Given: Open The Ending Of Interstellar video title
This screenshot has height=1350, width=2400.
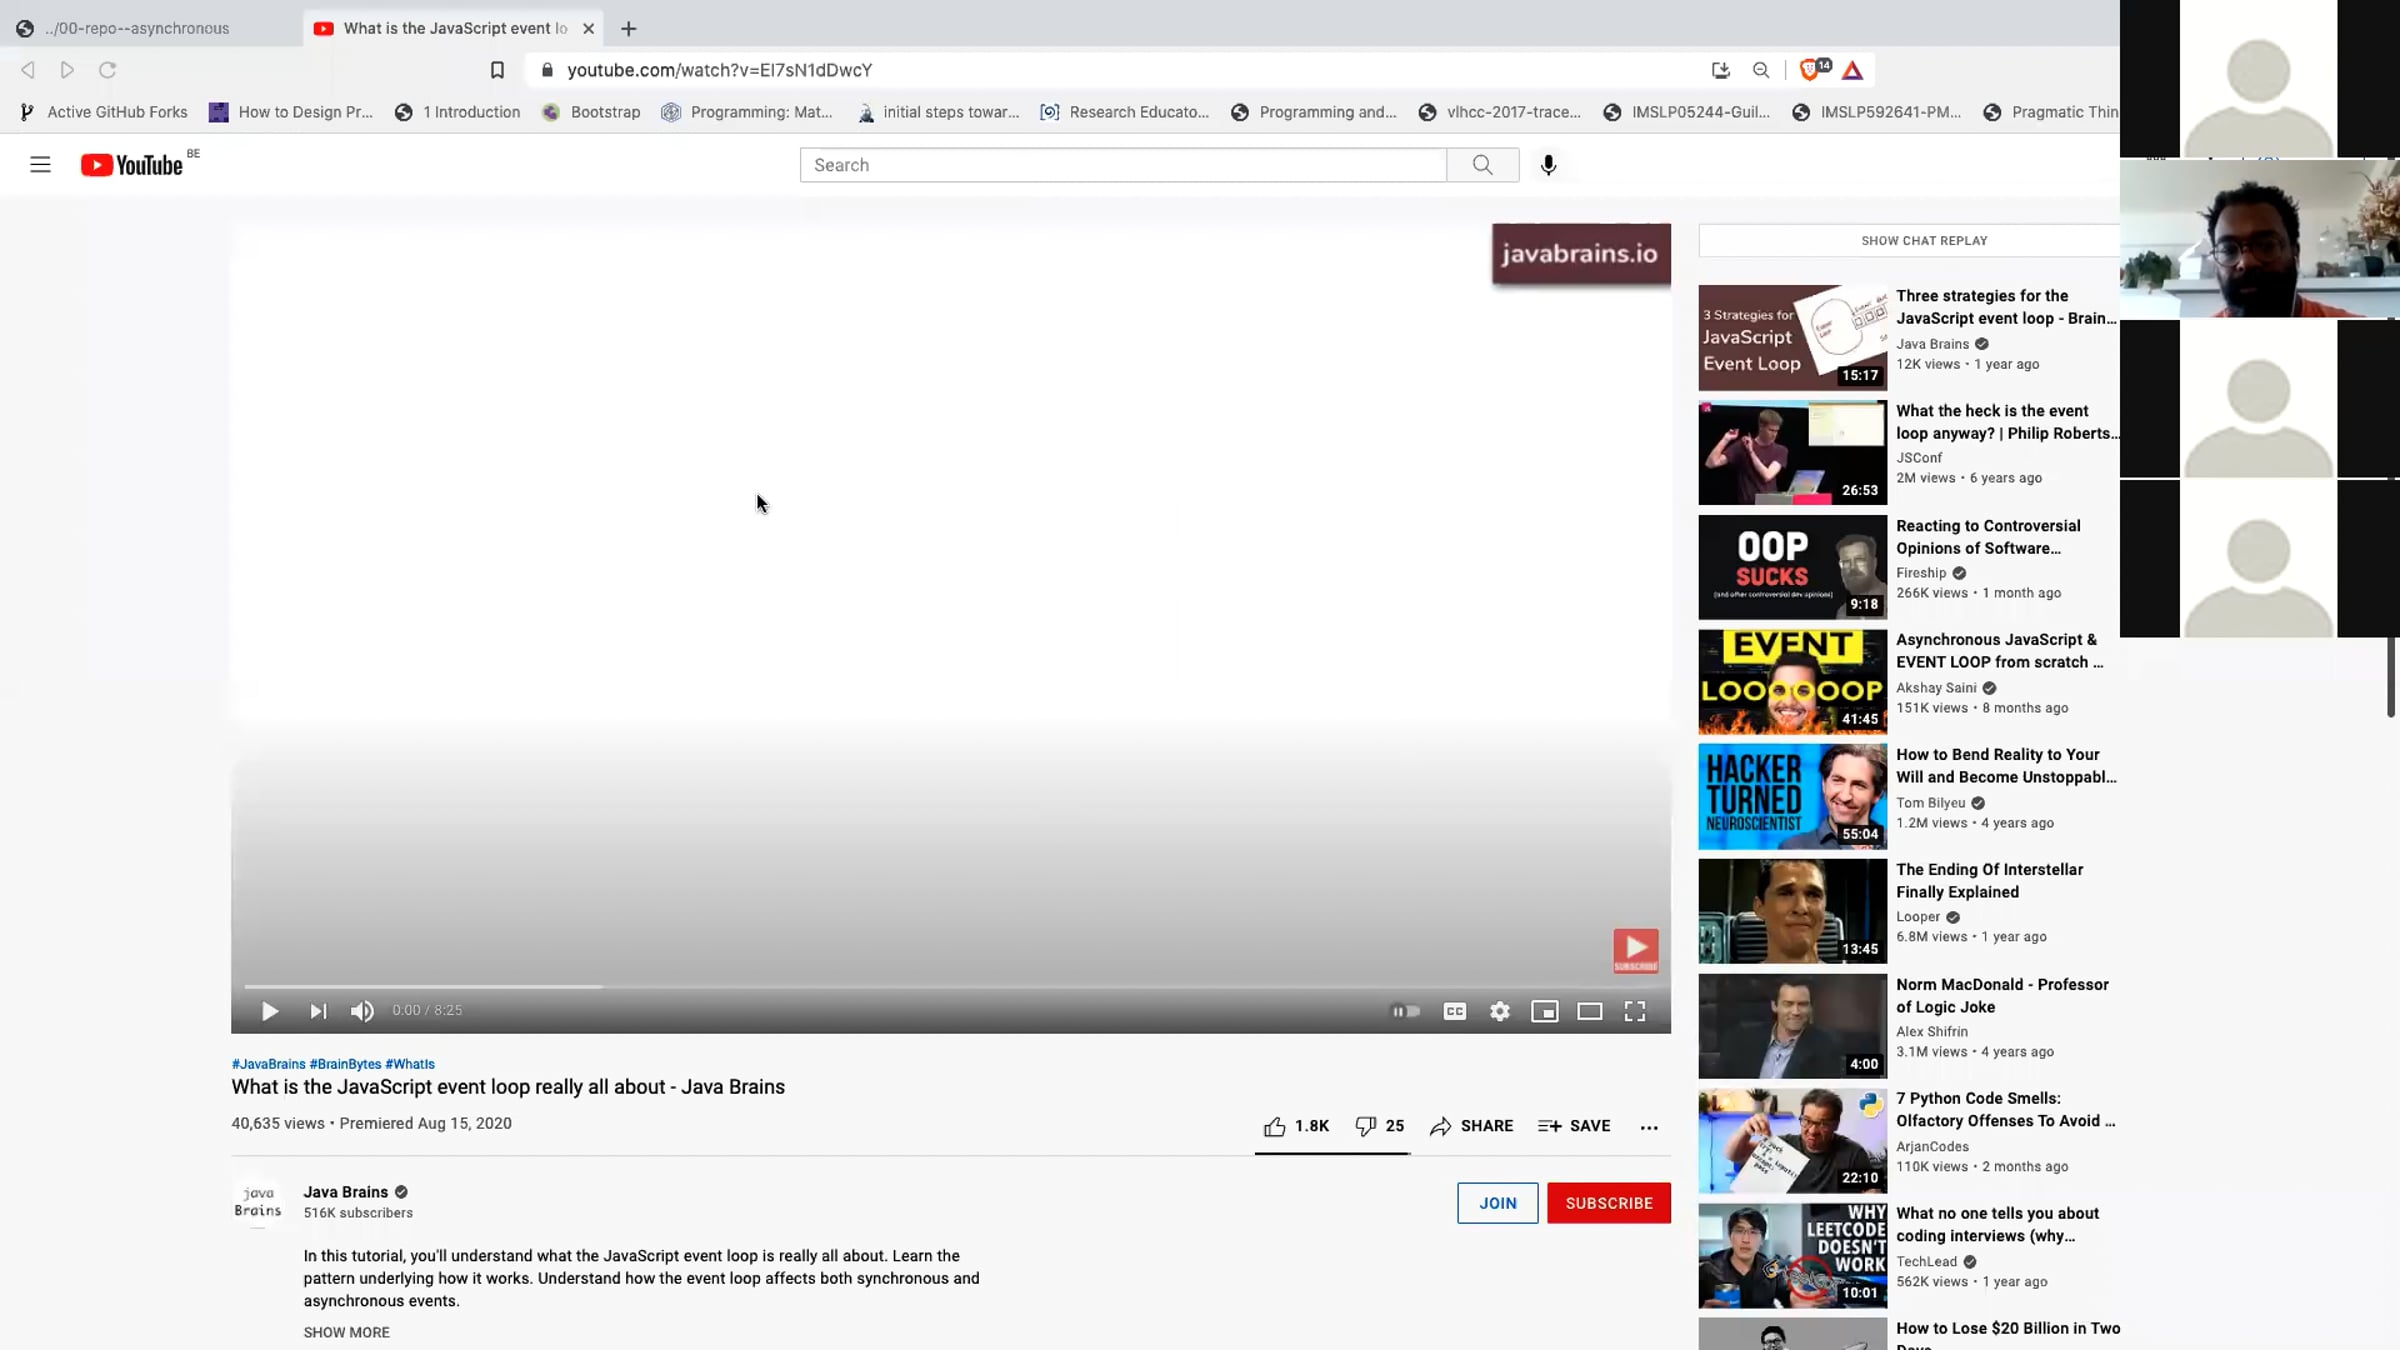Looking at the screenshot, I should (x=1990, y=881).
